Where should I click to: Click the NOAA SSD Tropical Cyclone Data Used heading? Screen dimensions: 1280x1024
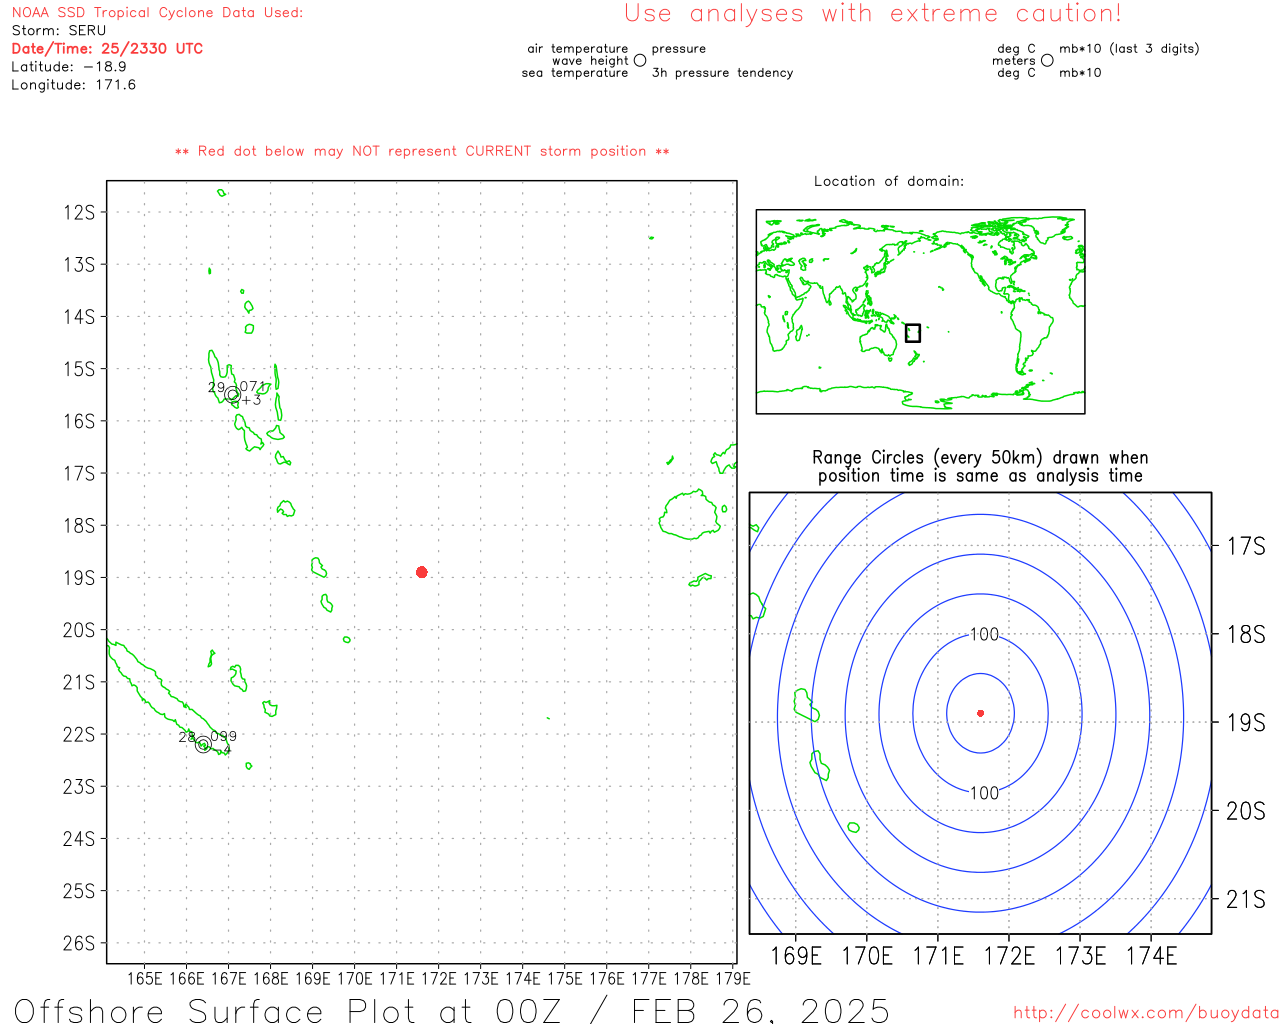pos(157,13)
